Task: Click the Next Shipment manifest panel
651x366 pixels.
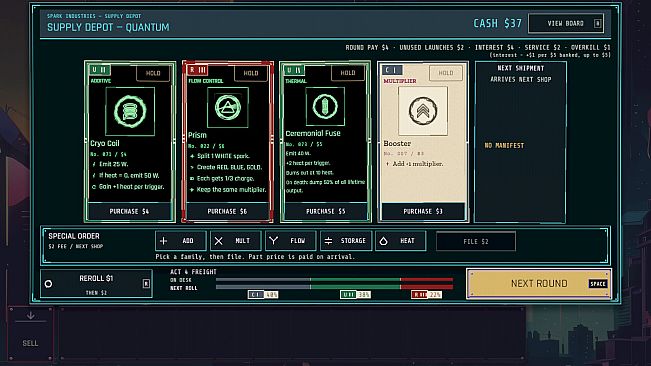Action: click(x=521, y=142)
